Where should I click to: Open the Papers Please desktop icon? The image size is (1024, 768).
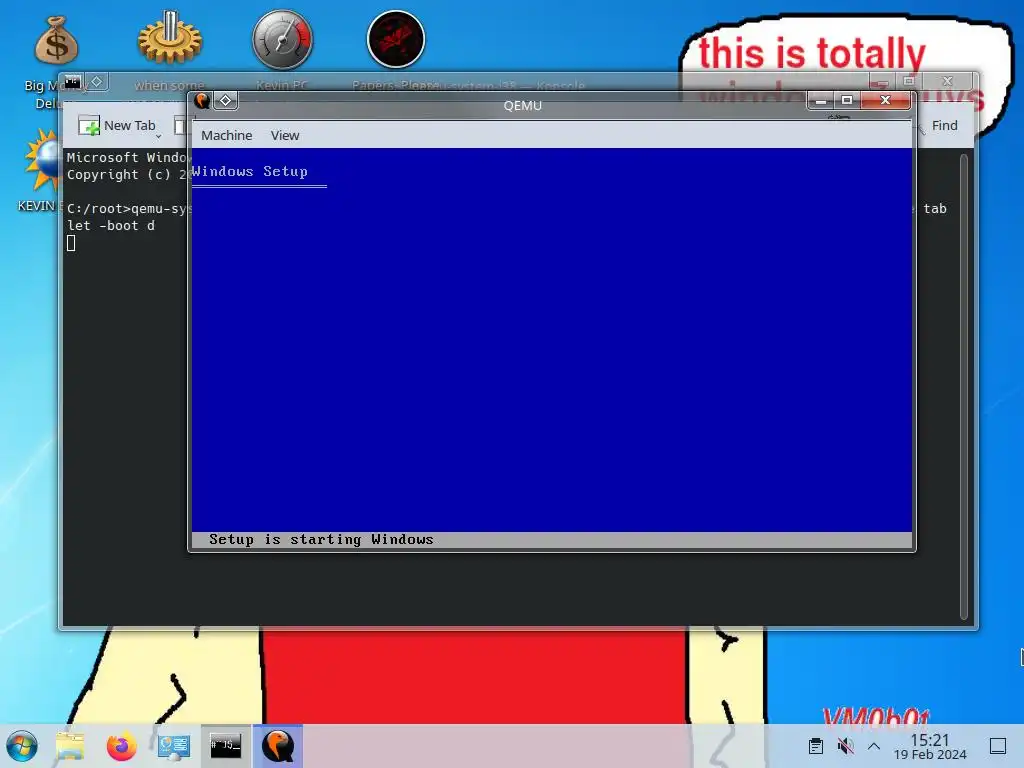396,39
